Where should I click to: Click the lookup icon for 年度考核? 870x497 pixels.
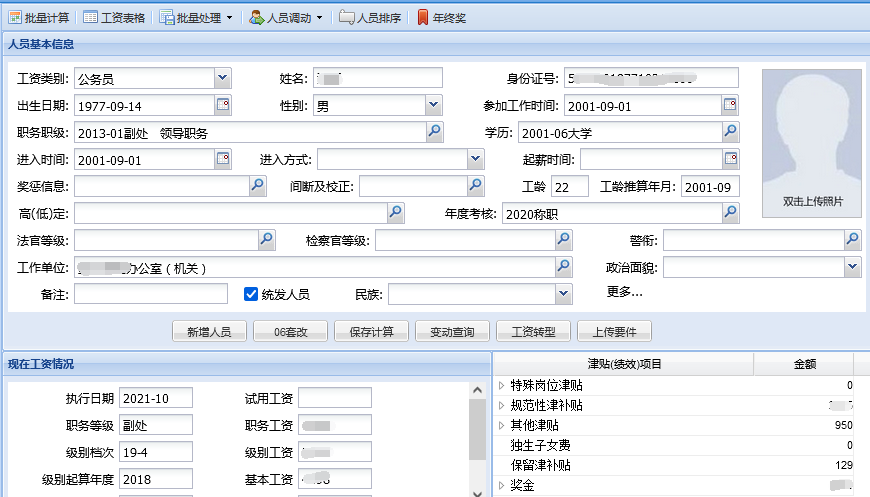pos(730,212)
